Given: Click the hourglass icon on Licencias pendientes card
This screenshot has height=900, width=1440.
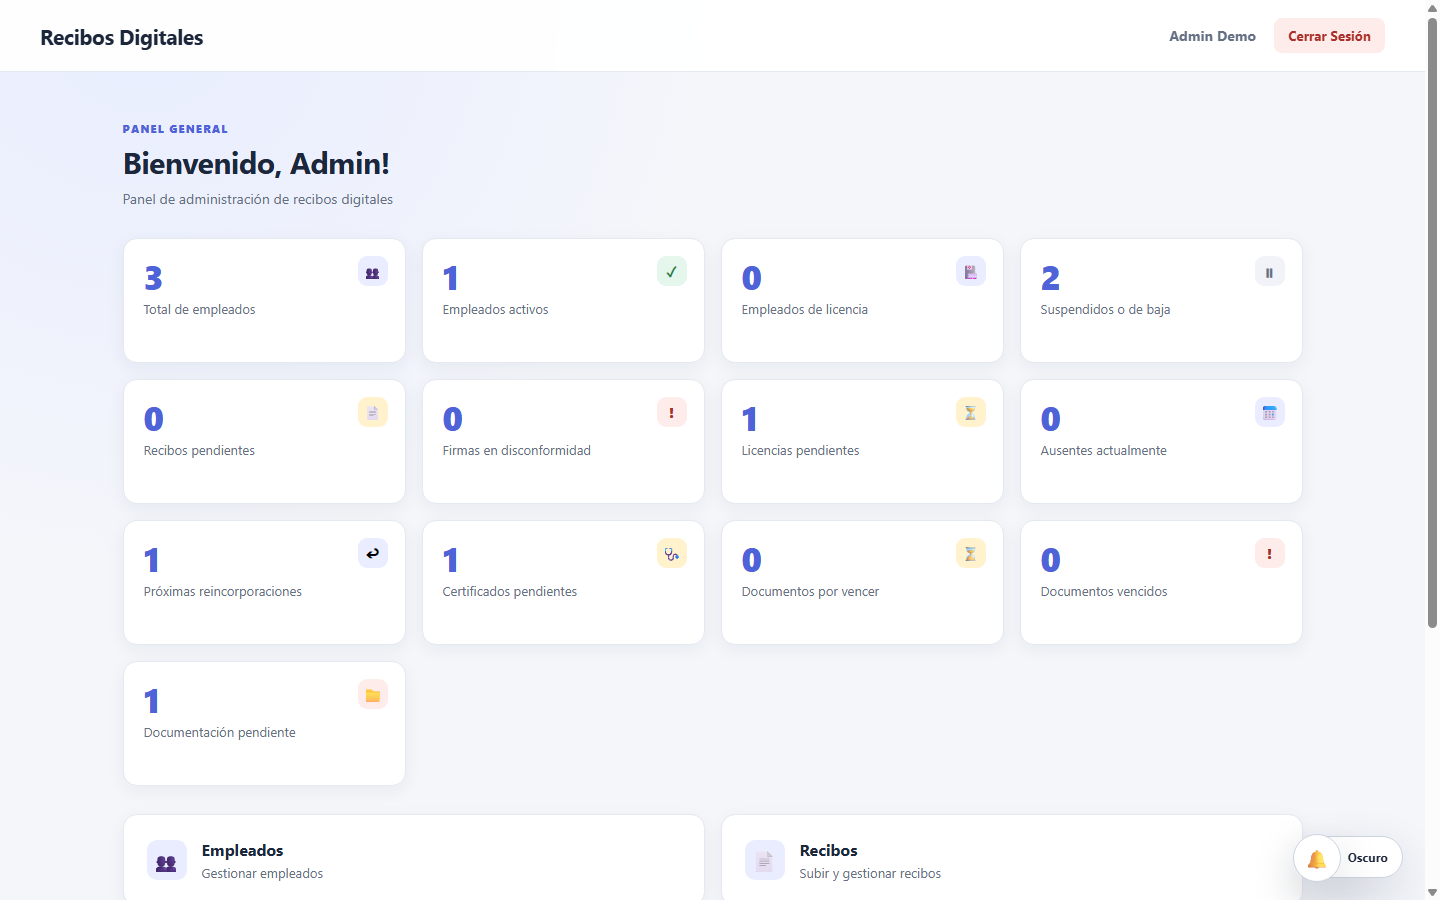Looking at the screenshot, I should tap(971, 413).
